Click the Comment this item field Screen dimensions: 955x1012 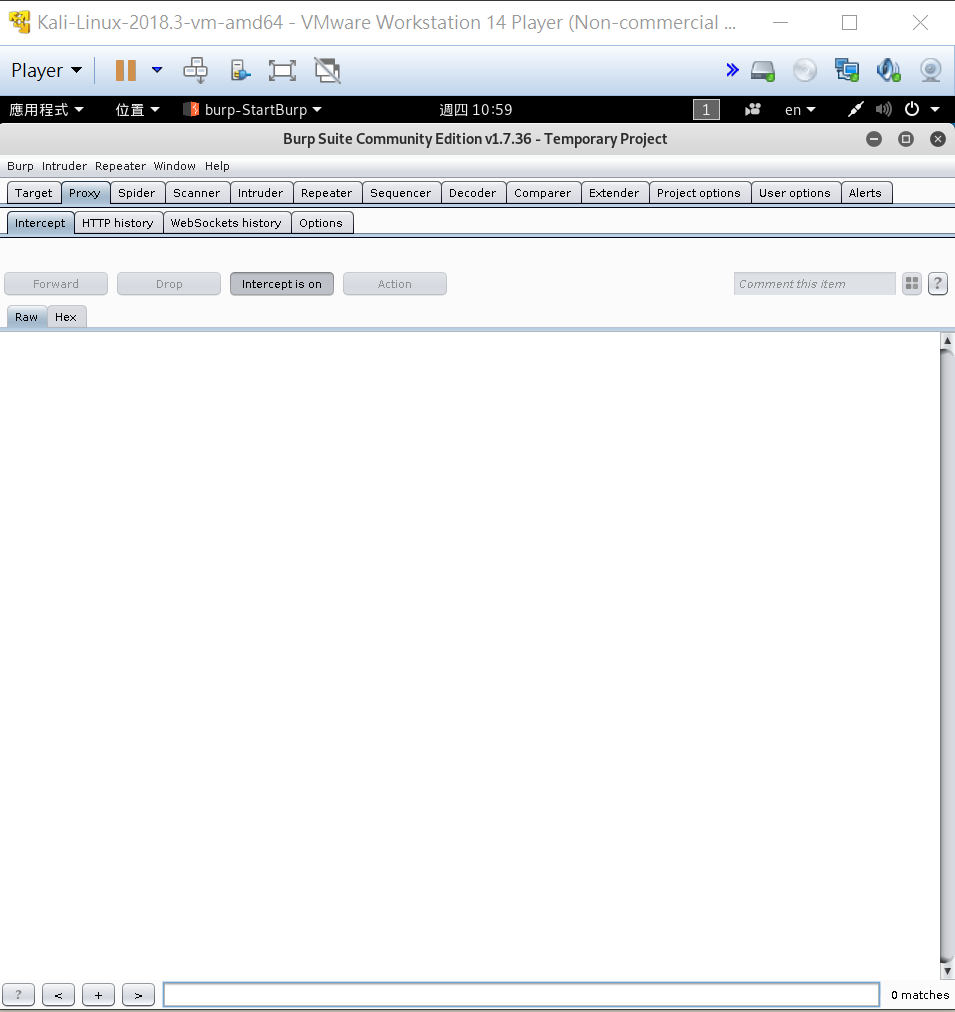814,284
